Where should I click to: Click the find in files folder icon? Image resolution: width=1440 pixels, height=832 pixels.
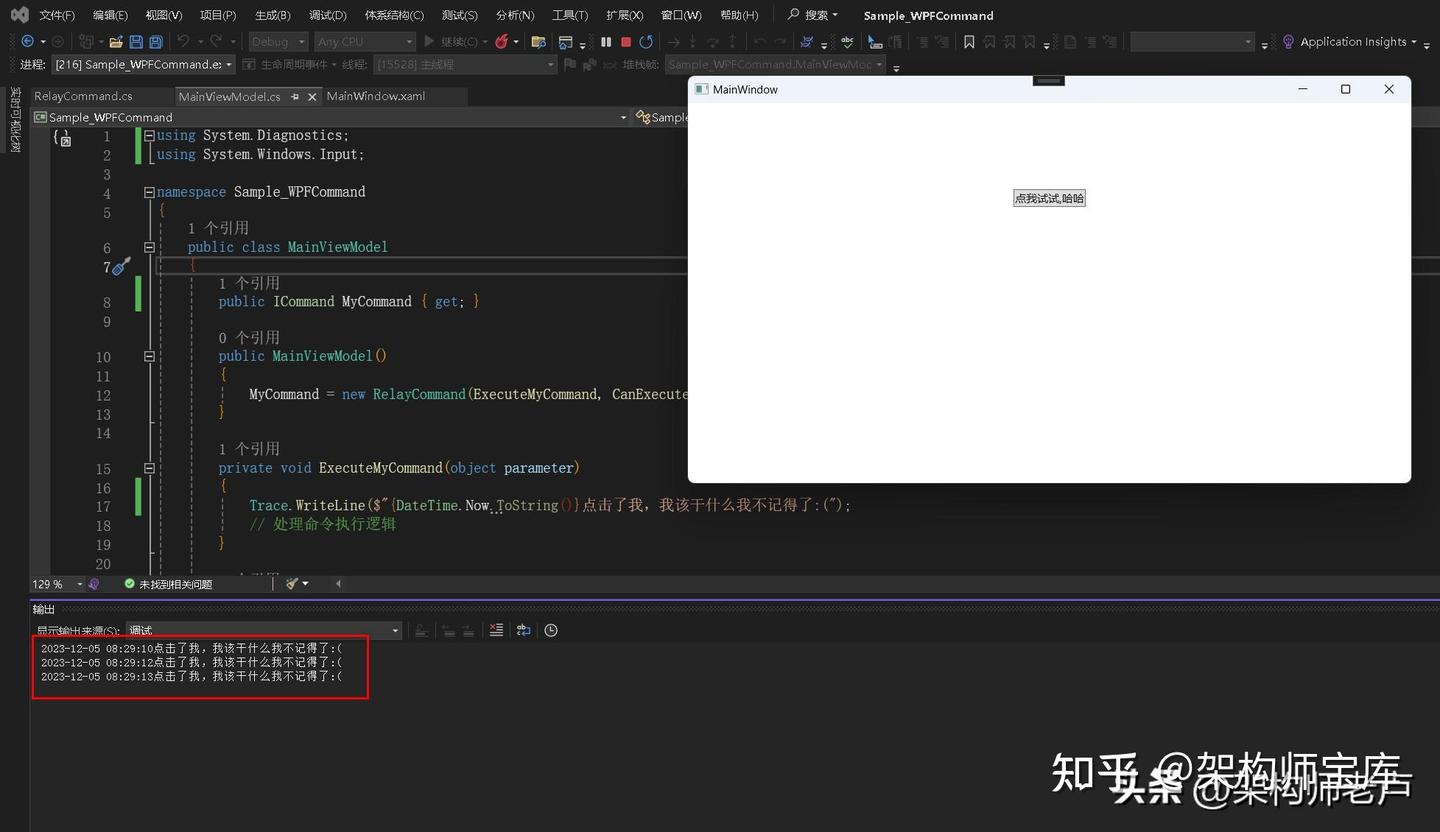point(539,42)
